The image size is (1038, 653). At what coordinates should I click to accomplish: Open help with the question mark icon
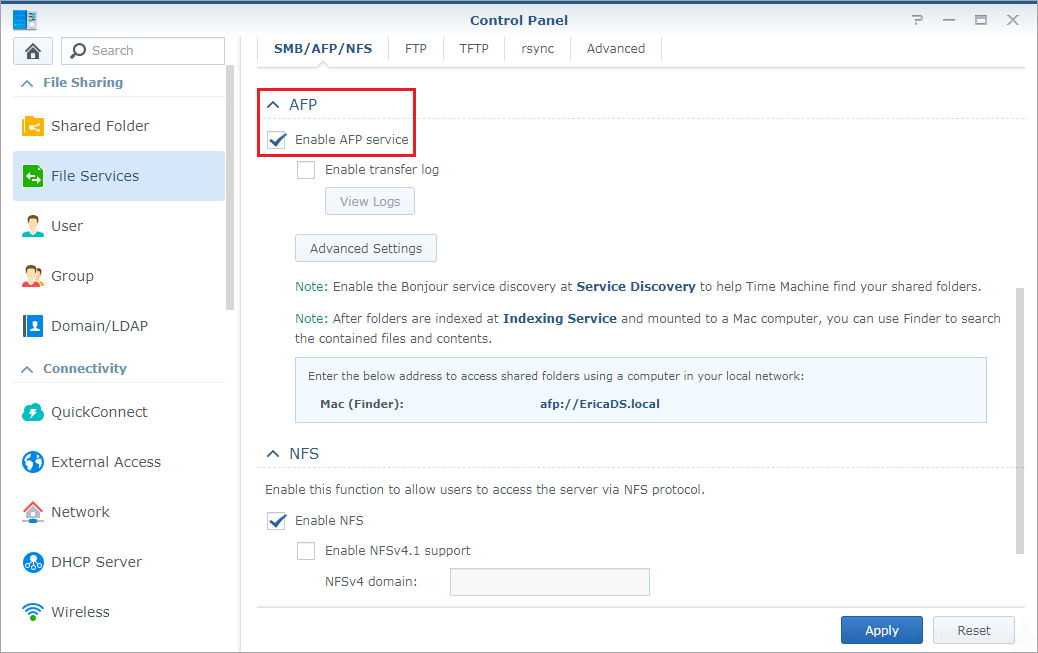(x=917, y=20)
